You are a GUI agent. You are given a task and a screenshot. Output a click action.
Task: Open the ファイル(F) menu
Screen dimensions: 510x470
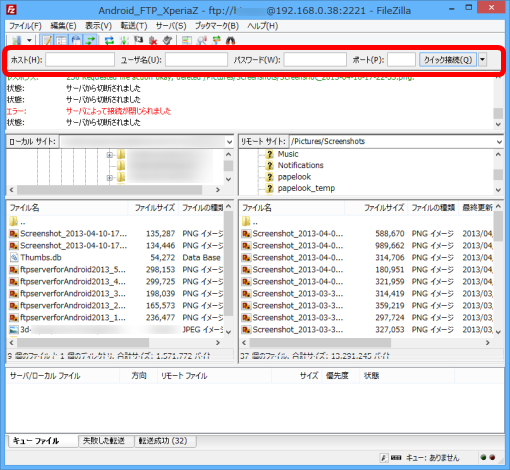tap(25, 26)
